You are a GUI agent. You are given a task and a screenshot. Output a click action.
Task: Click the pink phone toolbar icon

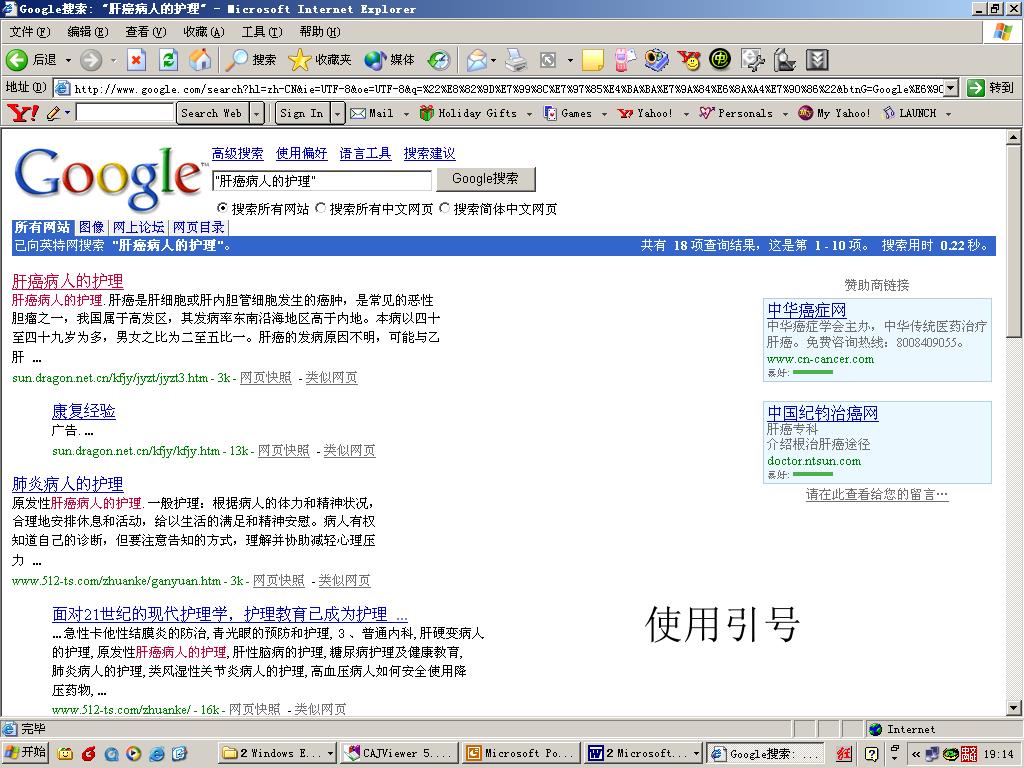coord(624,60)
